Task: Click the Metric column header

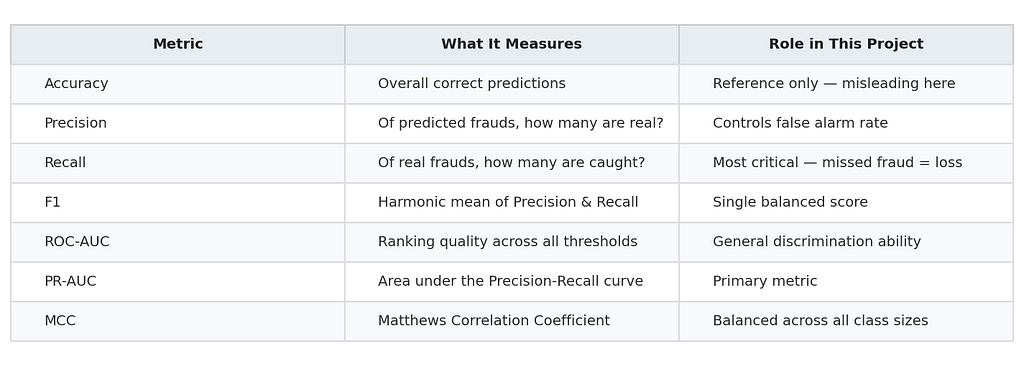Action: click(x=178, y=44)
